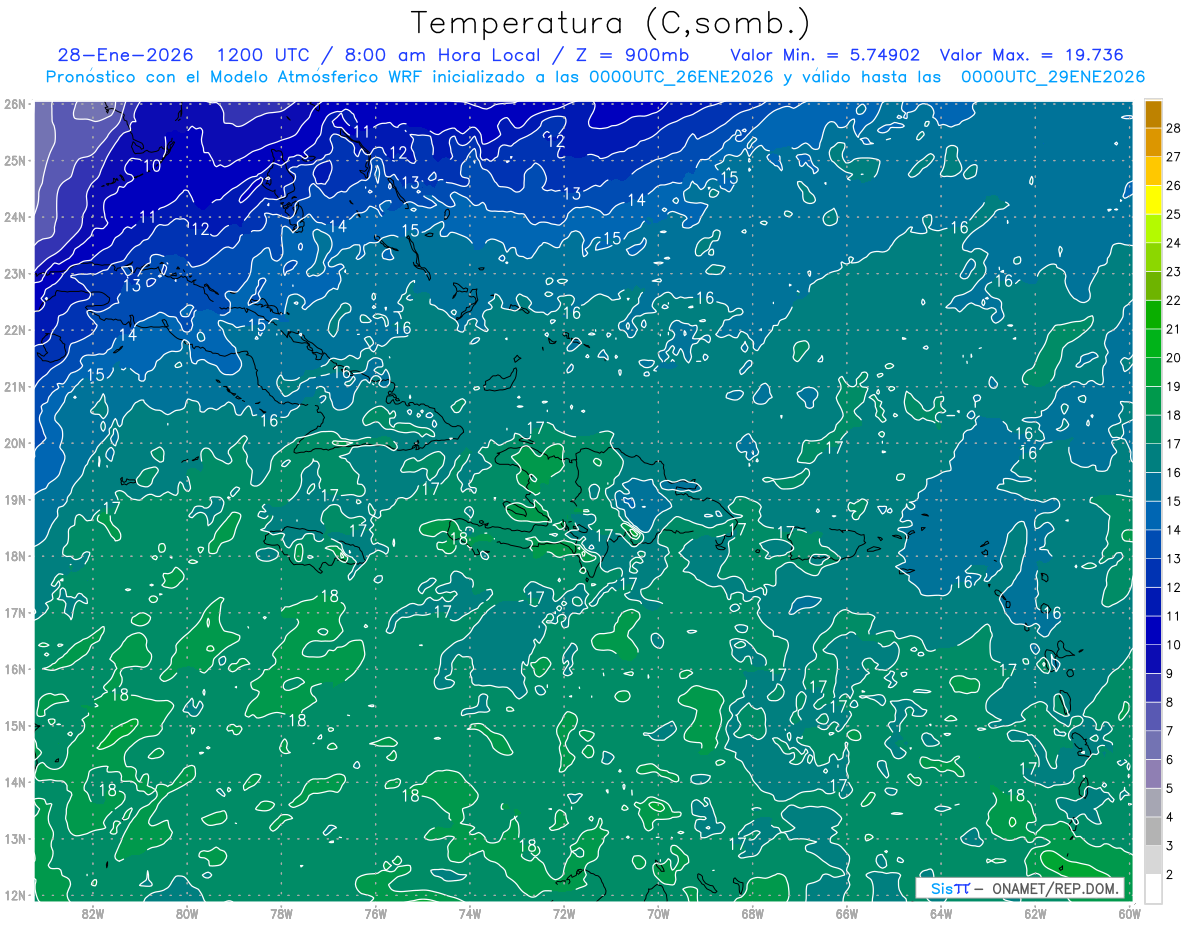Click the color legend label "19"

click(x=1173, y=386)
